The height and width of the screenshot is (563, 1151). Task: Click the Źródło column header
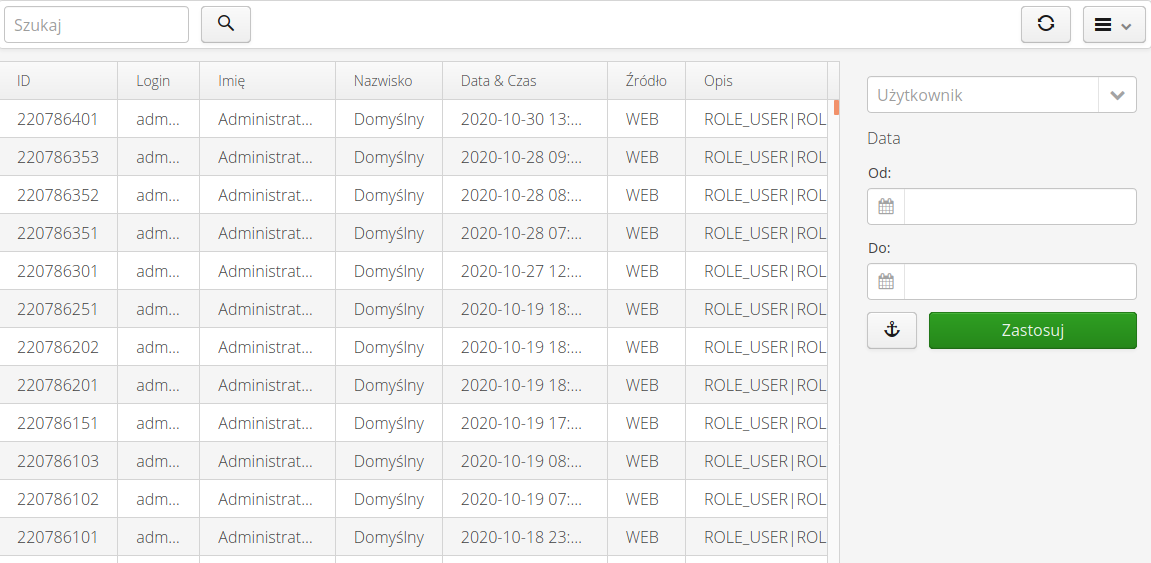point(646,81)
